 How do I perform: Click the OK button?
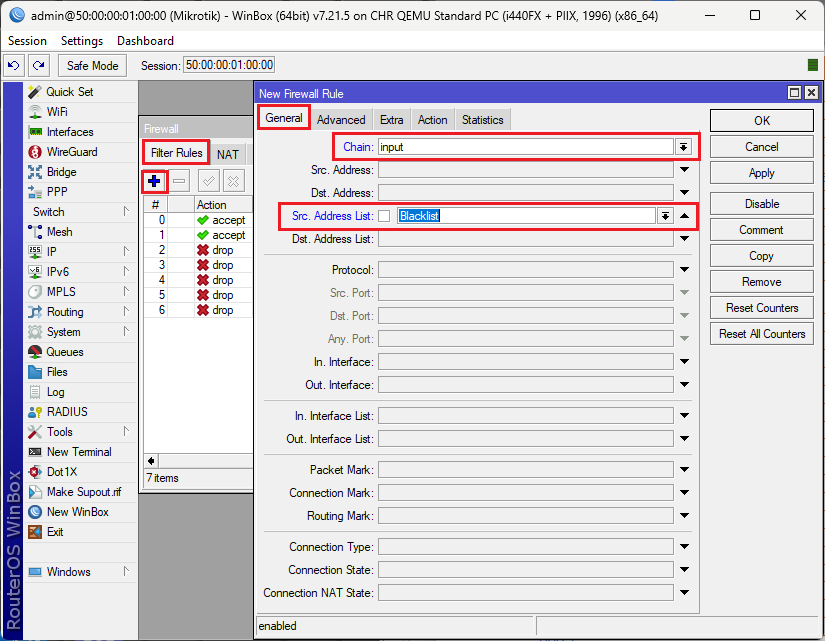coord(762,121)
